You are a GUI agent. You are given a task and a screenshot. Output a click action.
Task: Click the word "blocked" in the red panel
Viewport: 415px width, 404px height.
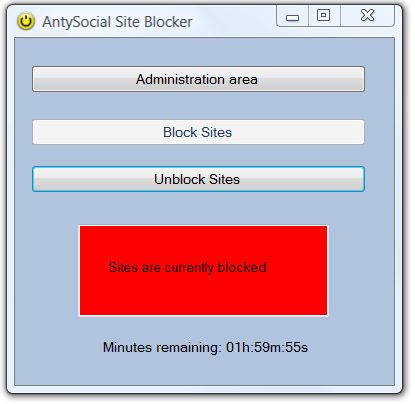coord(242,267)
